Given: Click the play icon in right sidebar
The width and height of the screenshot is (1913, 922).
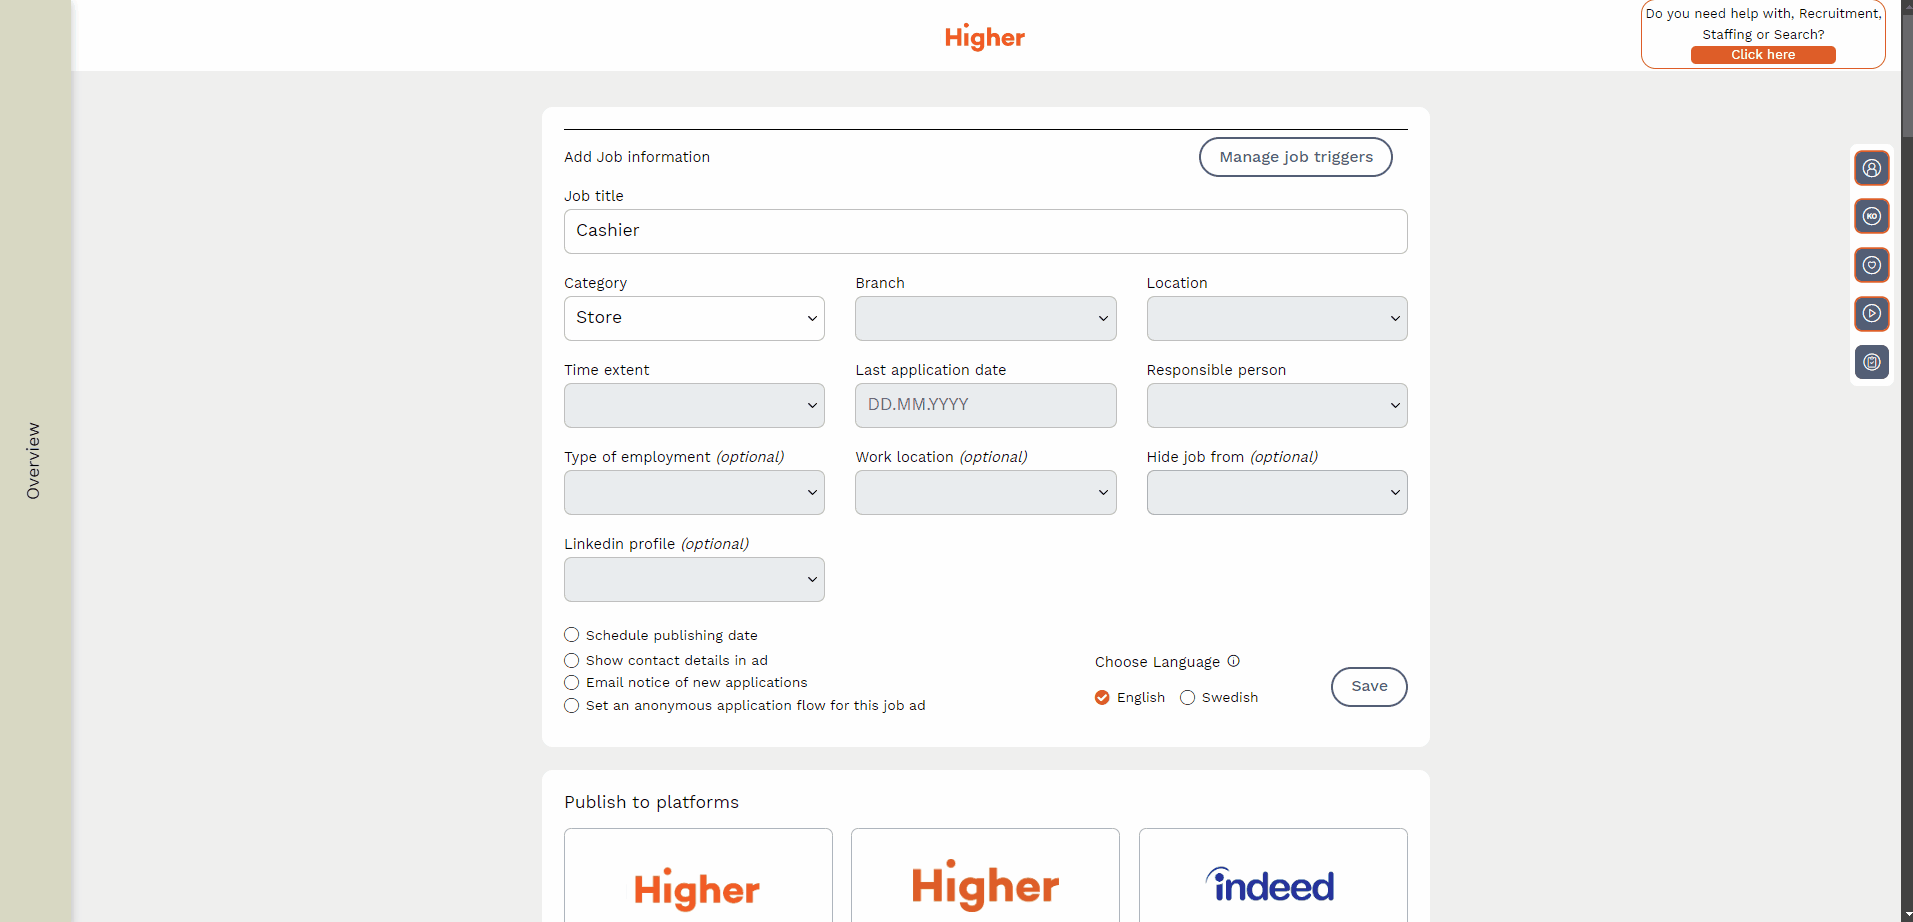Looking at the screenshot, I should [1871, 314].
